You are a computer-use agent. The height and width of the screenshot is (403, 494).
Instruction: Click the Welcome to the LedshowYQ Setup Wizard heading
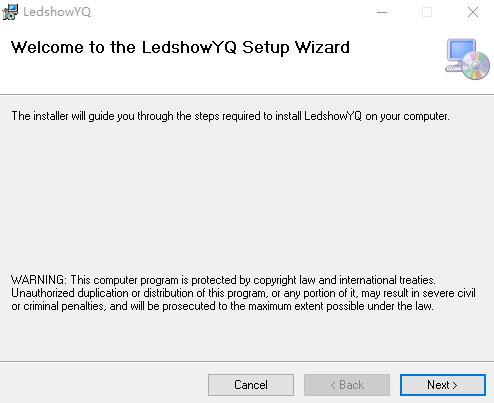coord(180,47)
